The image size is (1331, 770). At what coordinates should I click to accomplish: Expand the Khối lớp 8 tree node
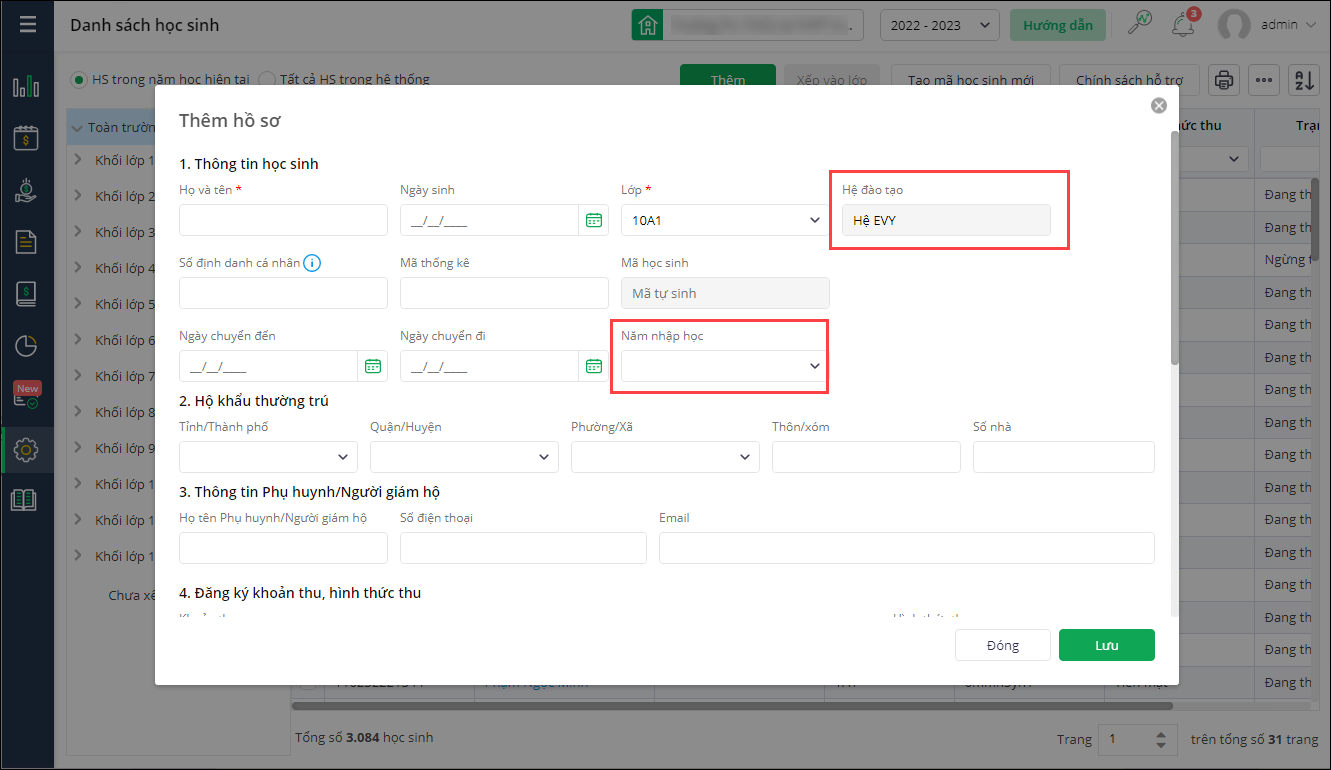[x=78, y=412]
